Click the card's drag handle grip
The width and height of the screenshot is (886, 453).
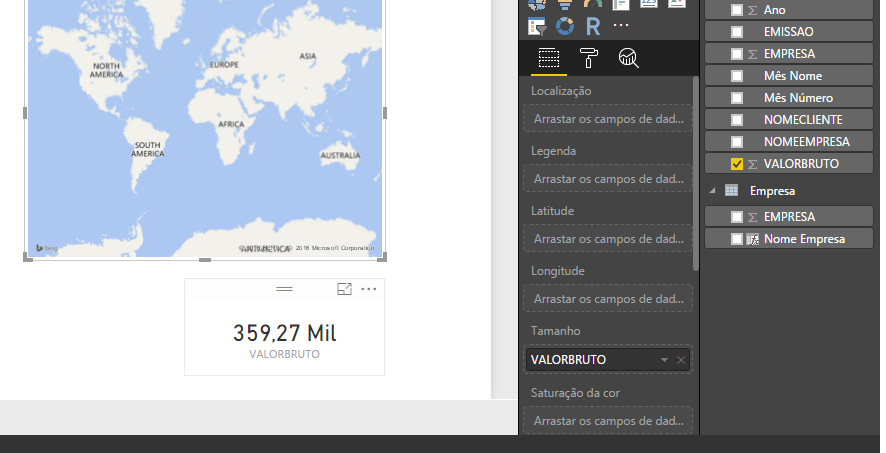(284, 289)
